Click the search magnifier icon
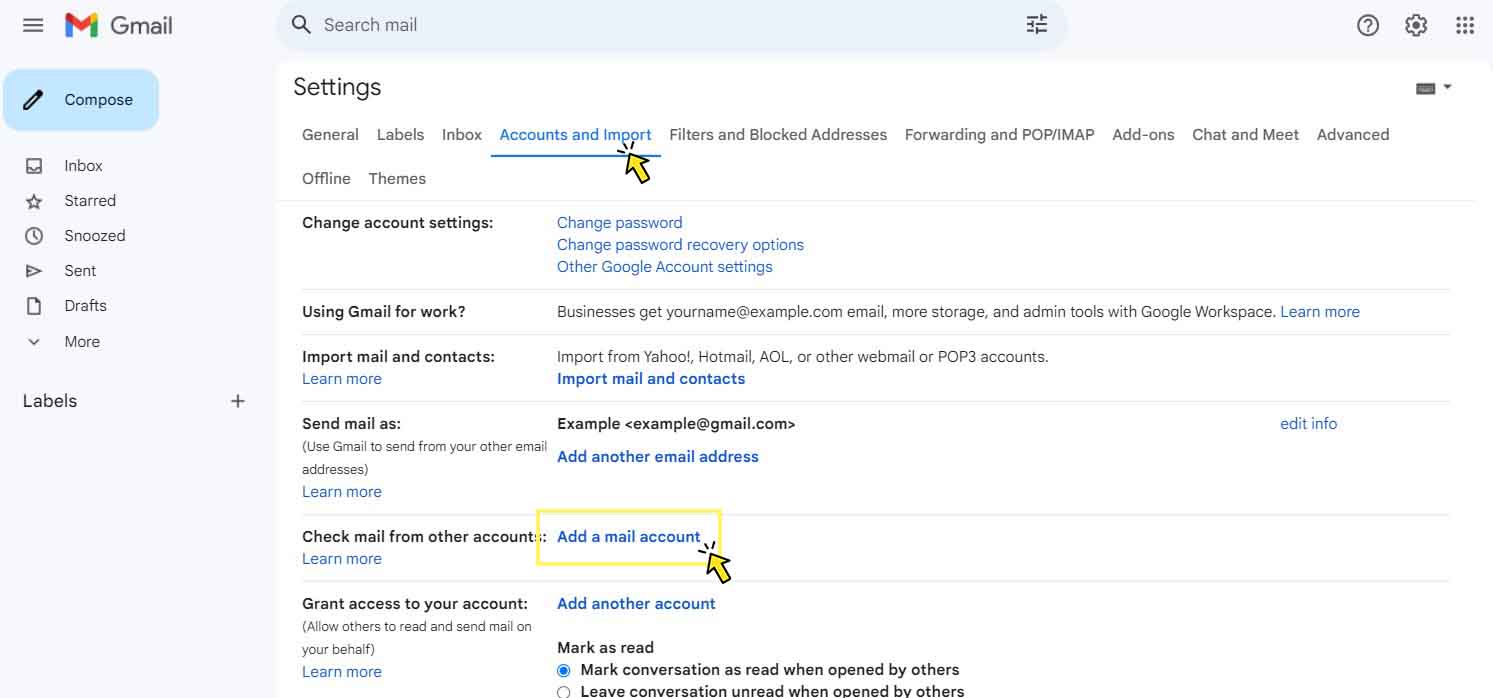The image size is (1493, 698). tap(301, 24)
